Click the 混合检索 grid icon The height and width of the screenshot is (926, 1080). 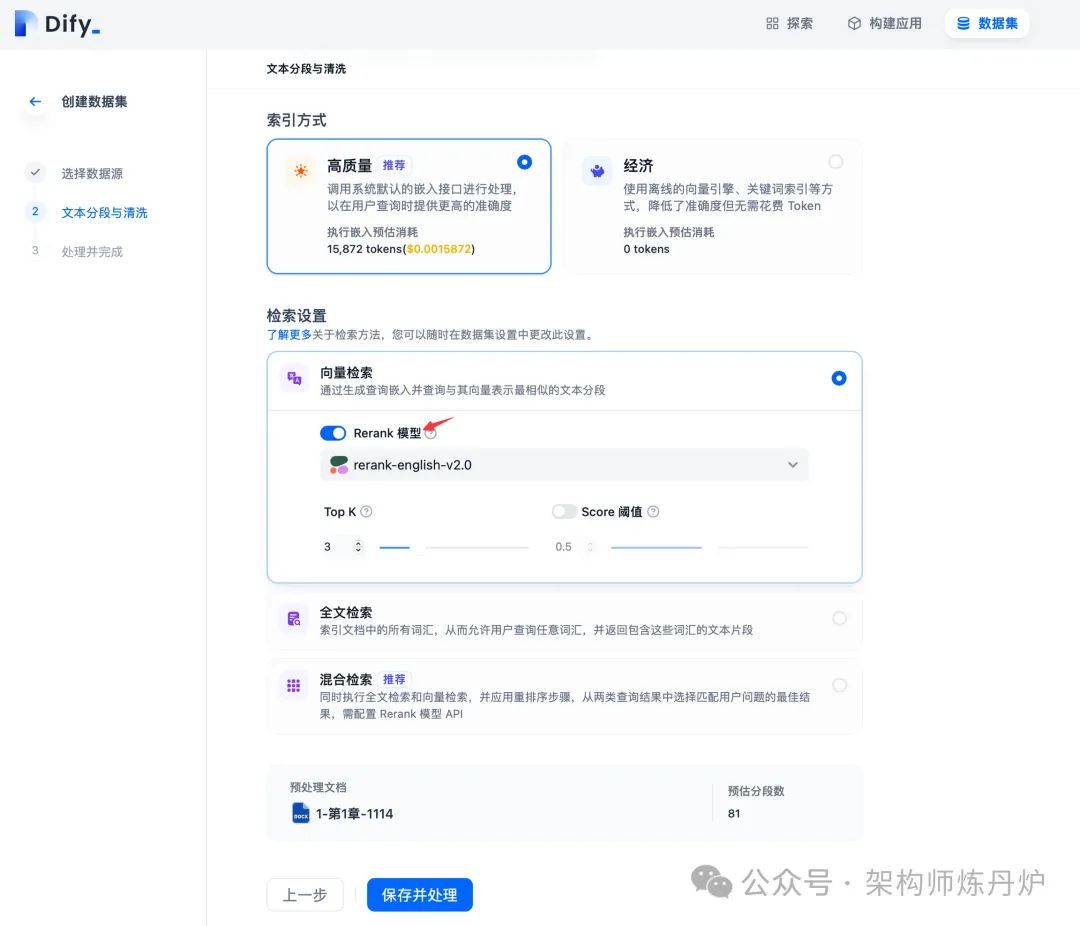click(x=293, y=685)
